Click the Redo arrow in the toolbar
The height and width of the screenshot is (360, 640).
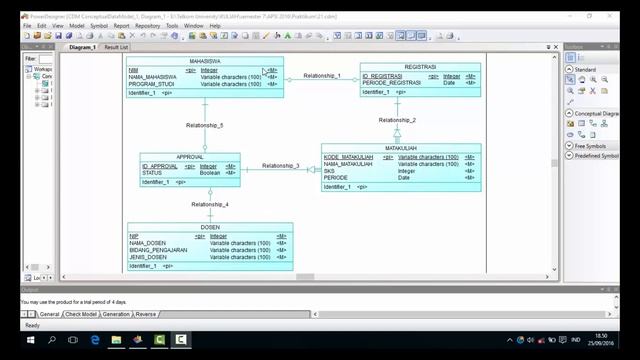tap(153, 36)
